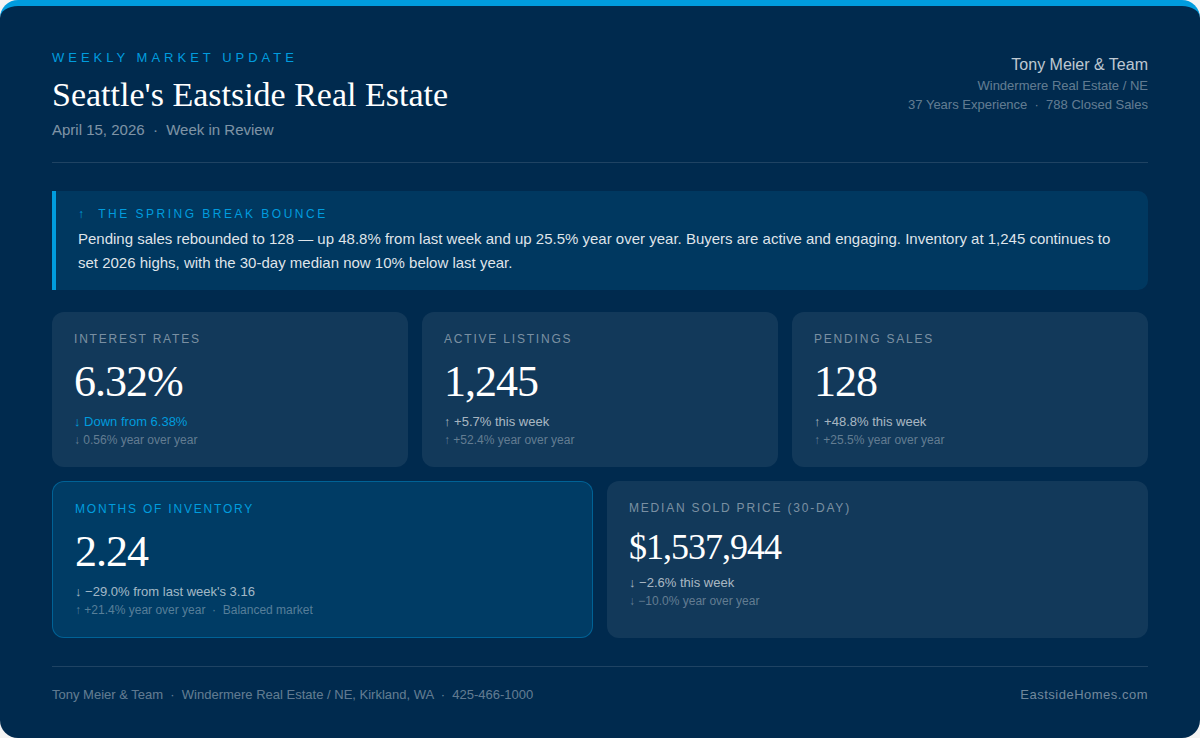Click the Spring Break Bounce summary banner
1200x738 pixels.
pos(600,241)
